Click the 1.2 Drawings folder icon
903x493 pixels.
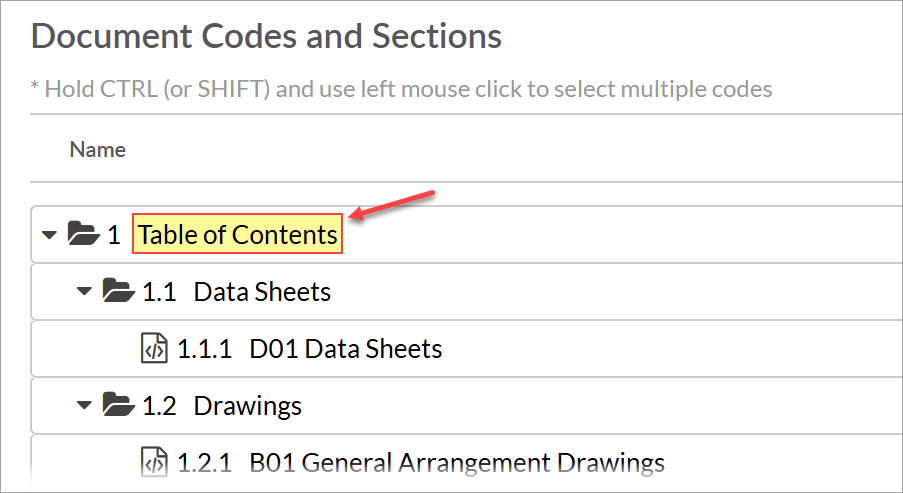tap(118, 406)
